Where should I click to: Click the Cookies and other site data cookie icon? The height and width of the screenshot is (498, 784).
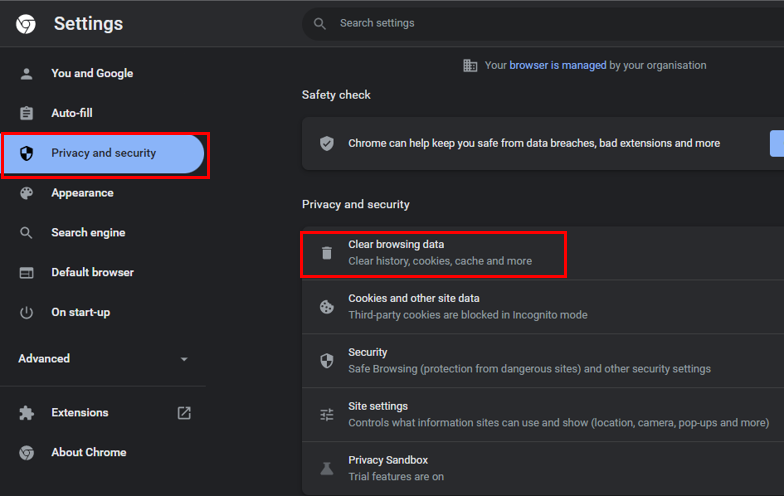[x=326, y=307]
